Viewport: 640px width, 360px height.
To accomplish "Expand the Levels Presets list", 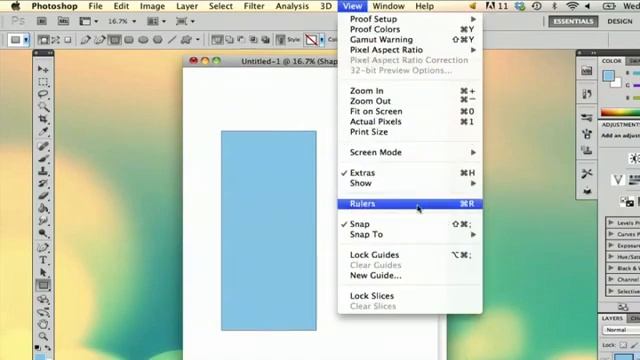I will point(611,223).
